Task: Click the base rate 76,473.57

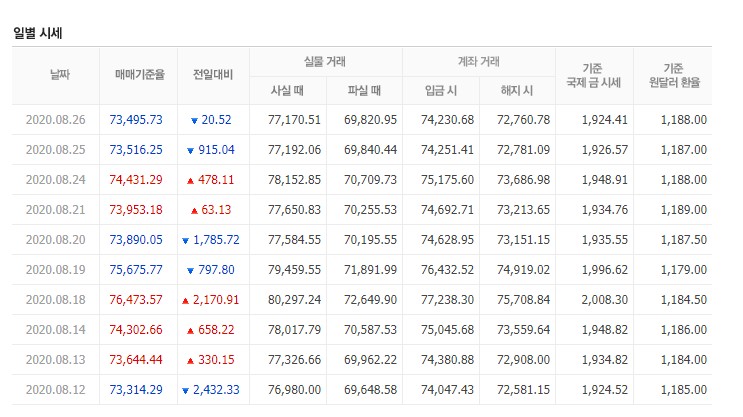Action: tap(136, 299)
